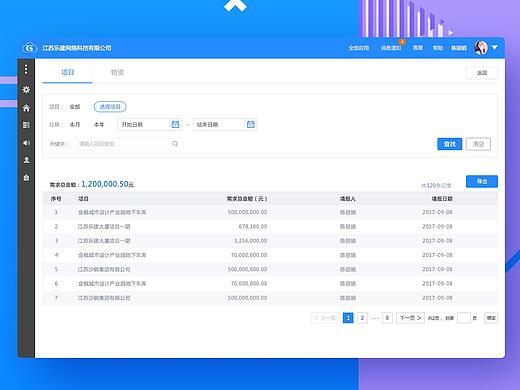Click project name in table row 2
Screen dimensions: 520x390
(x=104, y=227)
